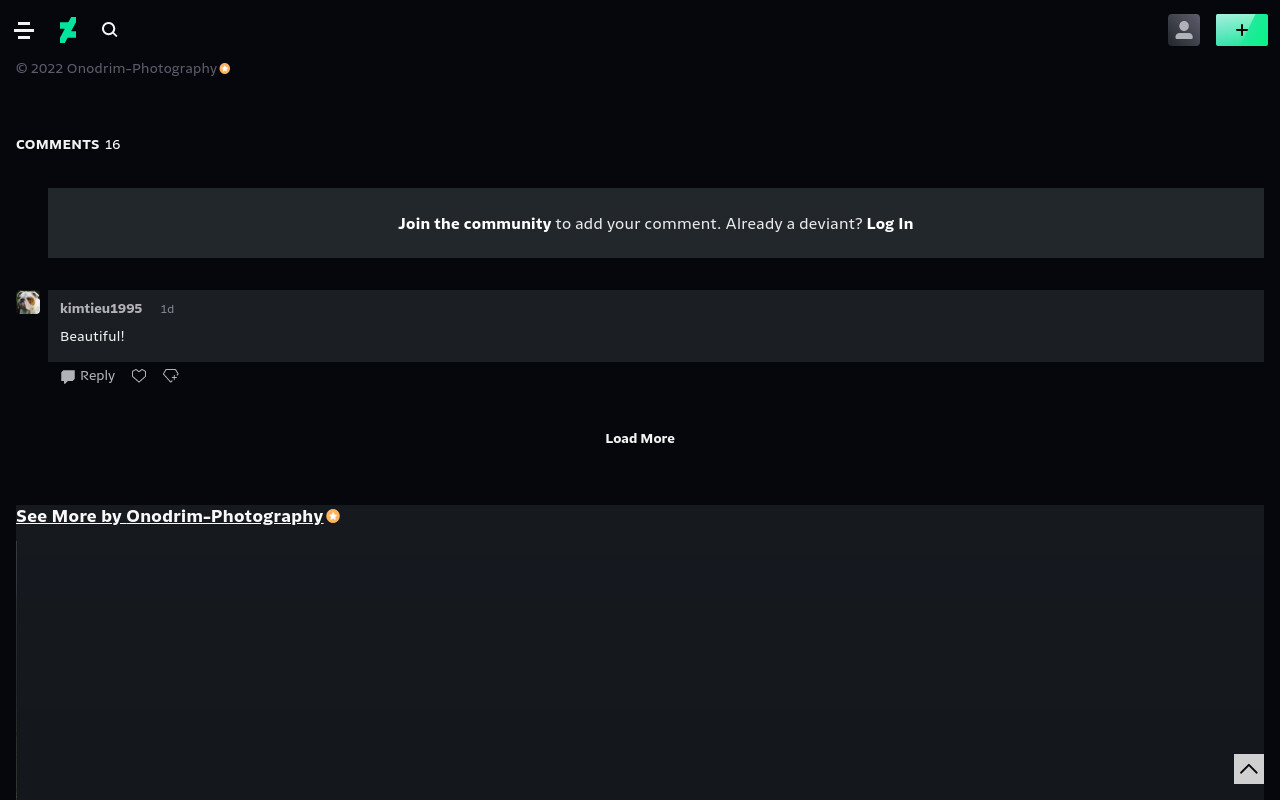Click the Reply speech bubble icon
Screen dimensions: 1280x800
click(x=68, y=377)
